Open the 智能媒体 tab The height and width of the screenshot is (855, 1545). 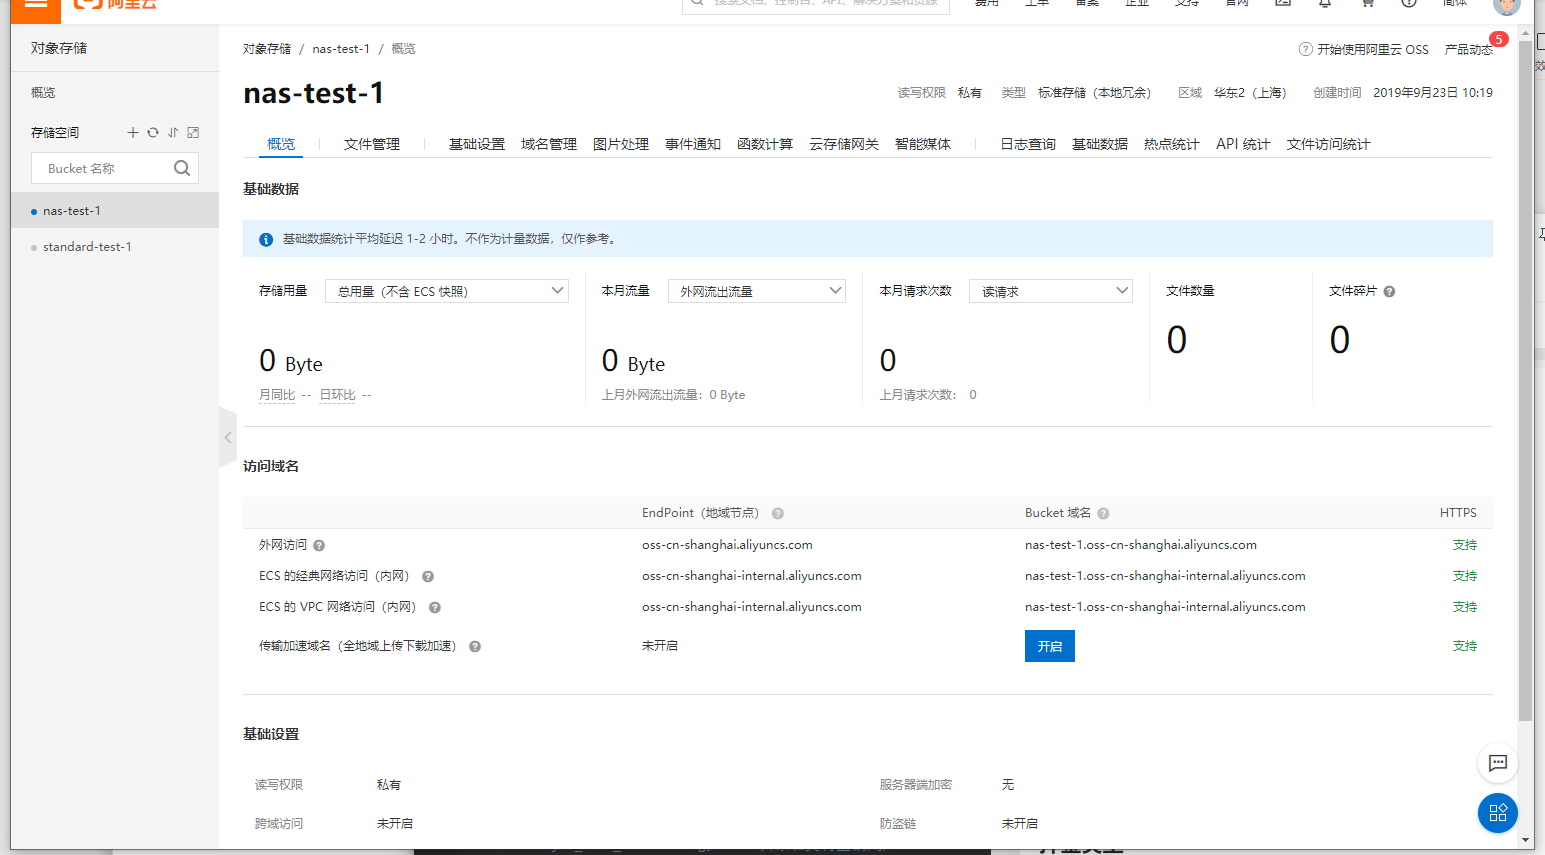(923, 144)
